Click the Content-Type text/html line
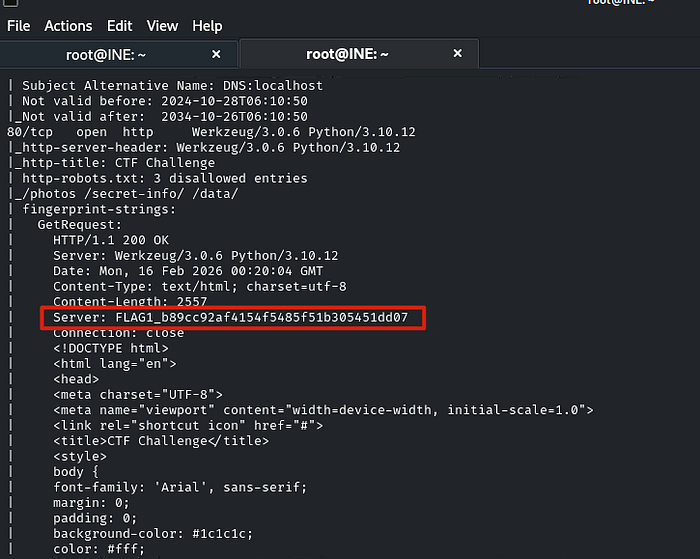 [200, 287]
